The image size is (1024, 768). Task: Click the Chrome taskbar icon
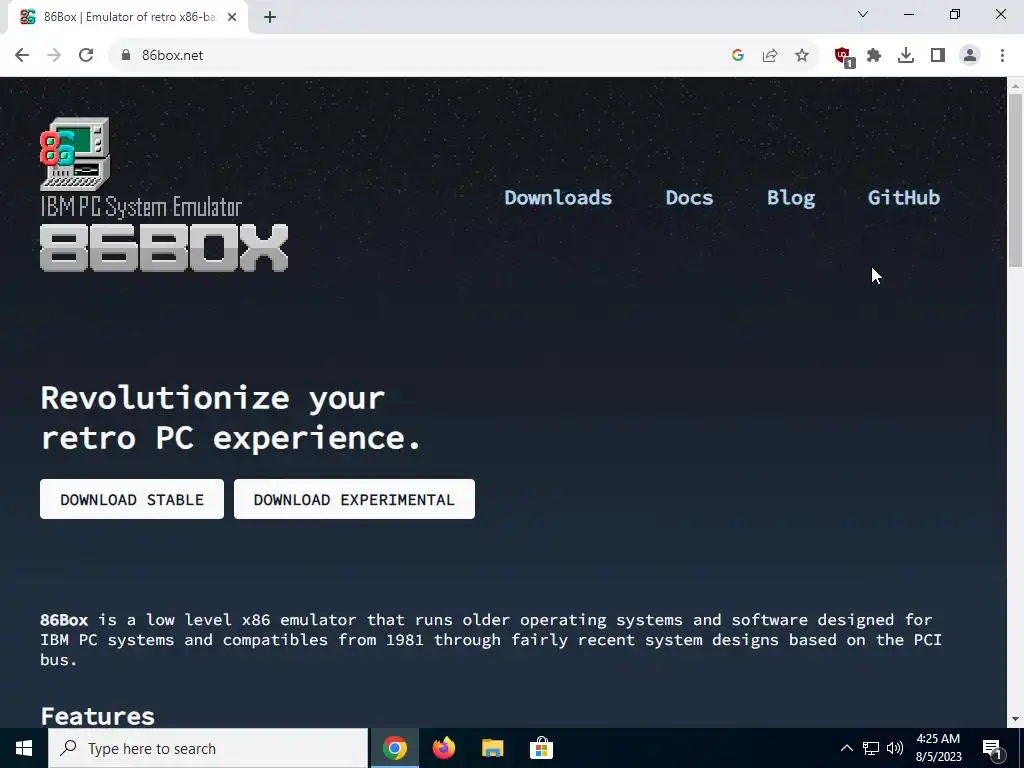394,748
